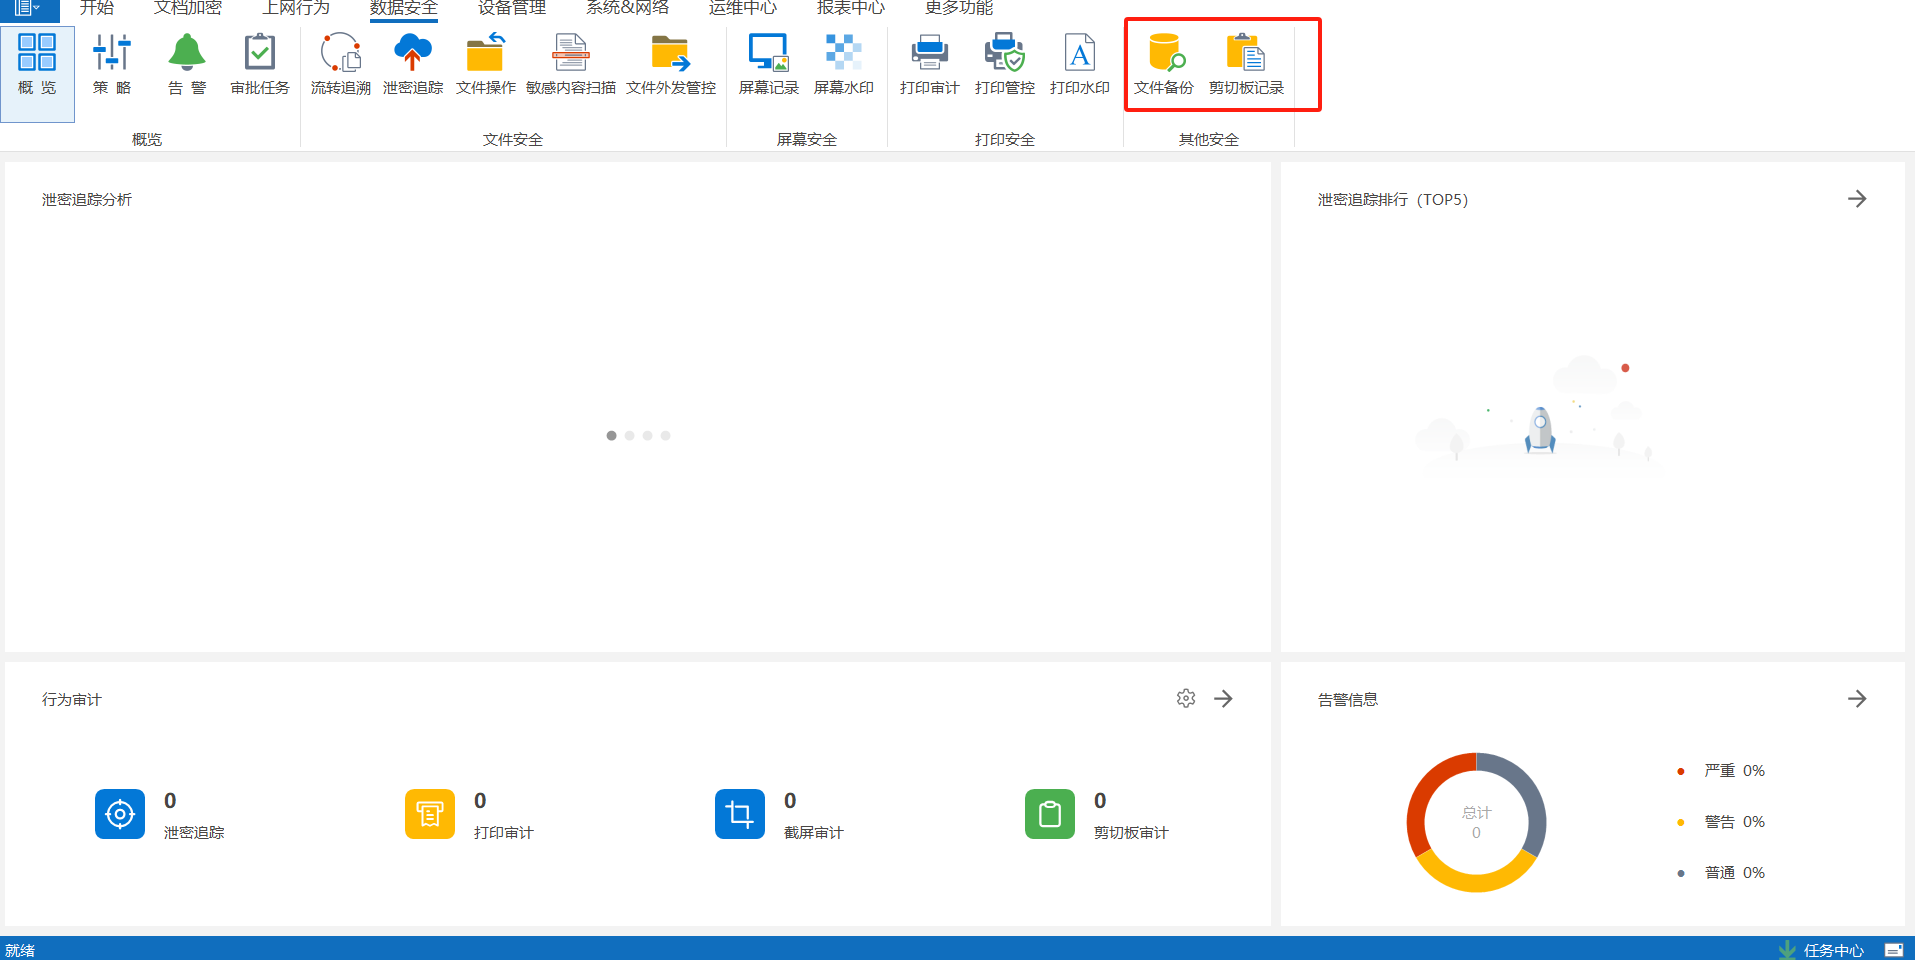
Task: Switch to the 报表中心 tab
Action: pos(851,8)
